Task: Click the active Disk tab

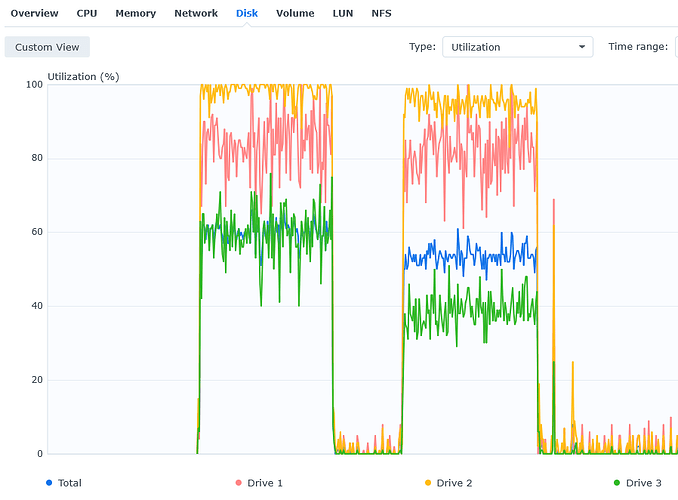Action: click(x=246, y=13)
